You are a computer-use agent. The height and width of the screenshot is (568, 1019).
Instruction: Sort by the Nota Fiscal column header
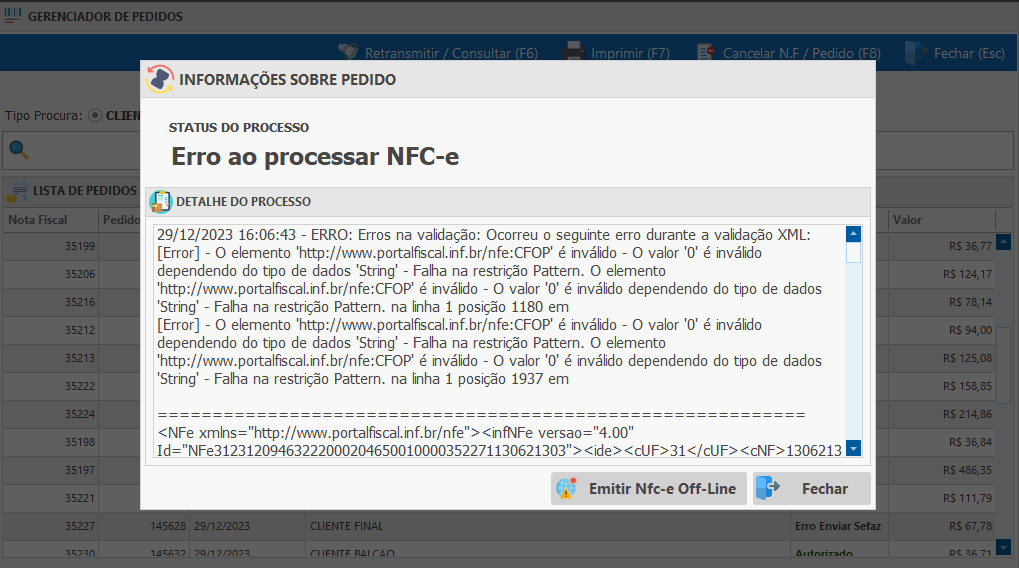click(39, 220)
